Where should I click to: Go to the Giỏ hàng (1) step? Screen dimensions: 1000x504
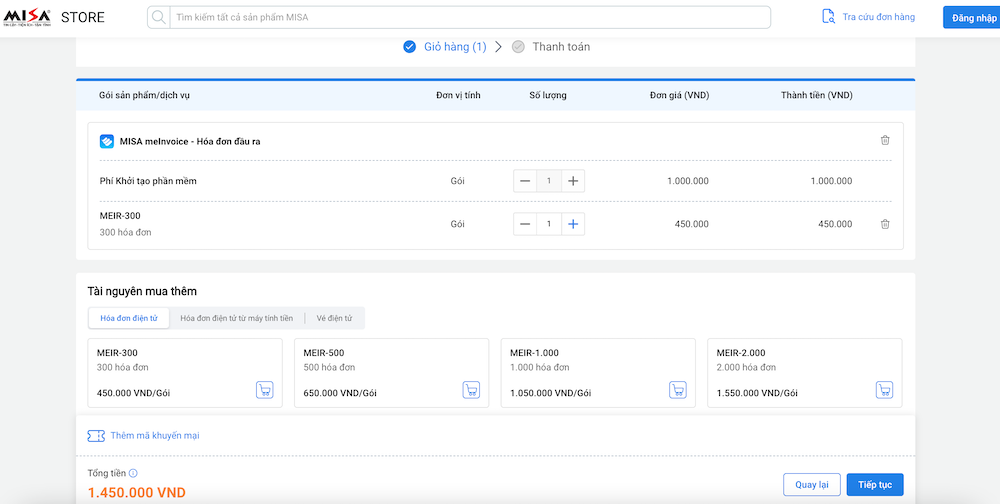pyautogui.click(x=455, y=47)
